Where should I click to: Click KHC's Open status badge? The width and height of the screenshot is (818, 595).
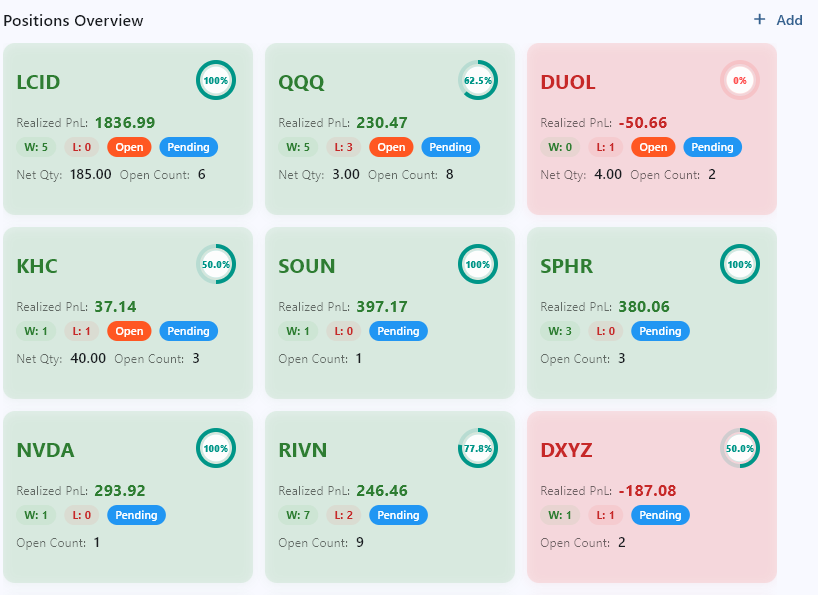click(x=129, y=331)
